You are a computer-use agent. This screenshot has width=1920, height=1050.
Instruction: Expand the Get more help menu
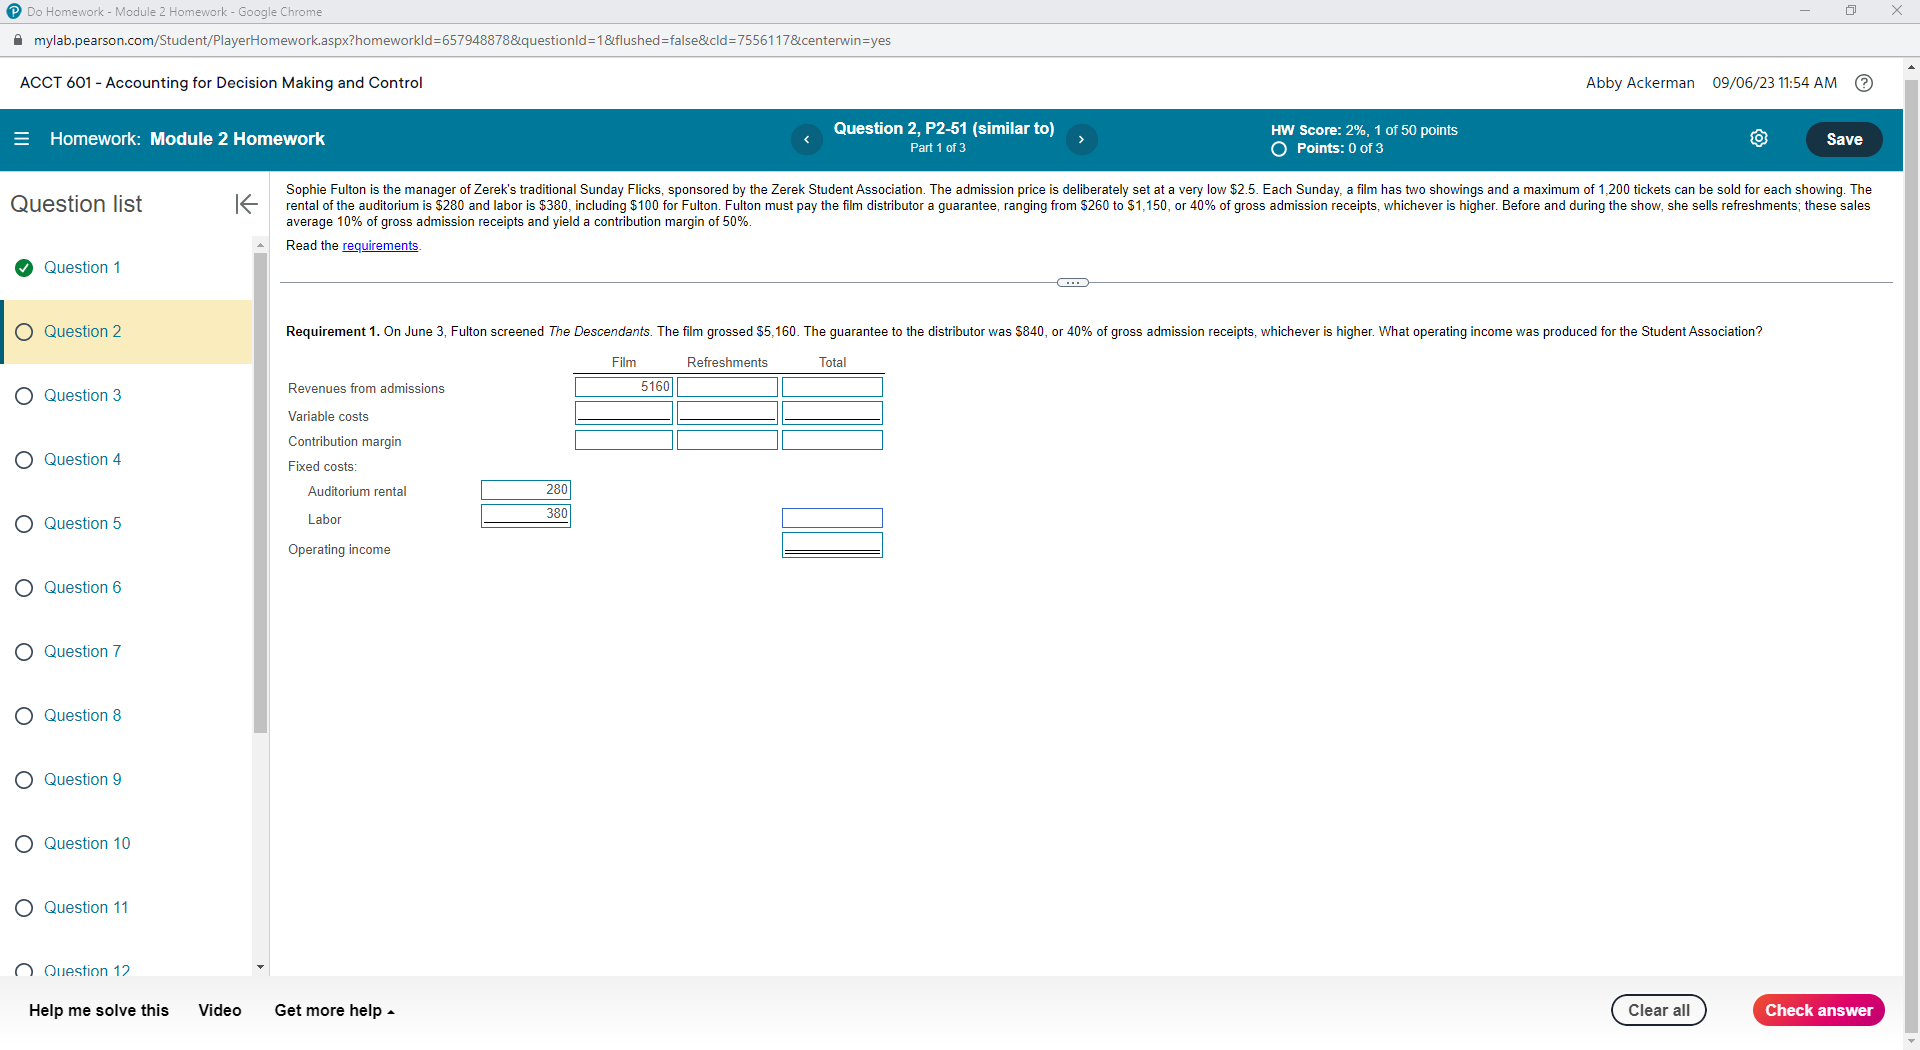click(335, 1010)
